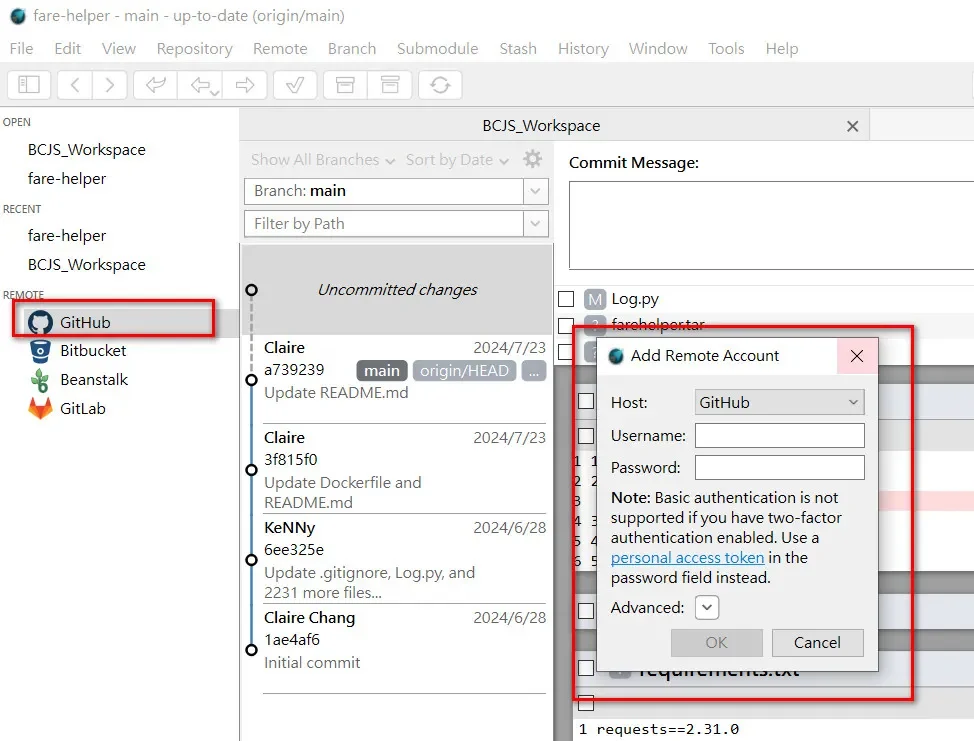Open Sort by Date dropdown
The width and height of the screenshot is (974, 741).
457,160
